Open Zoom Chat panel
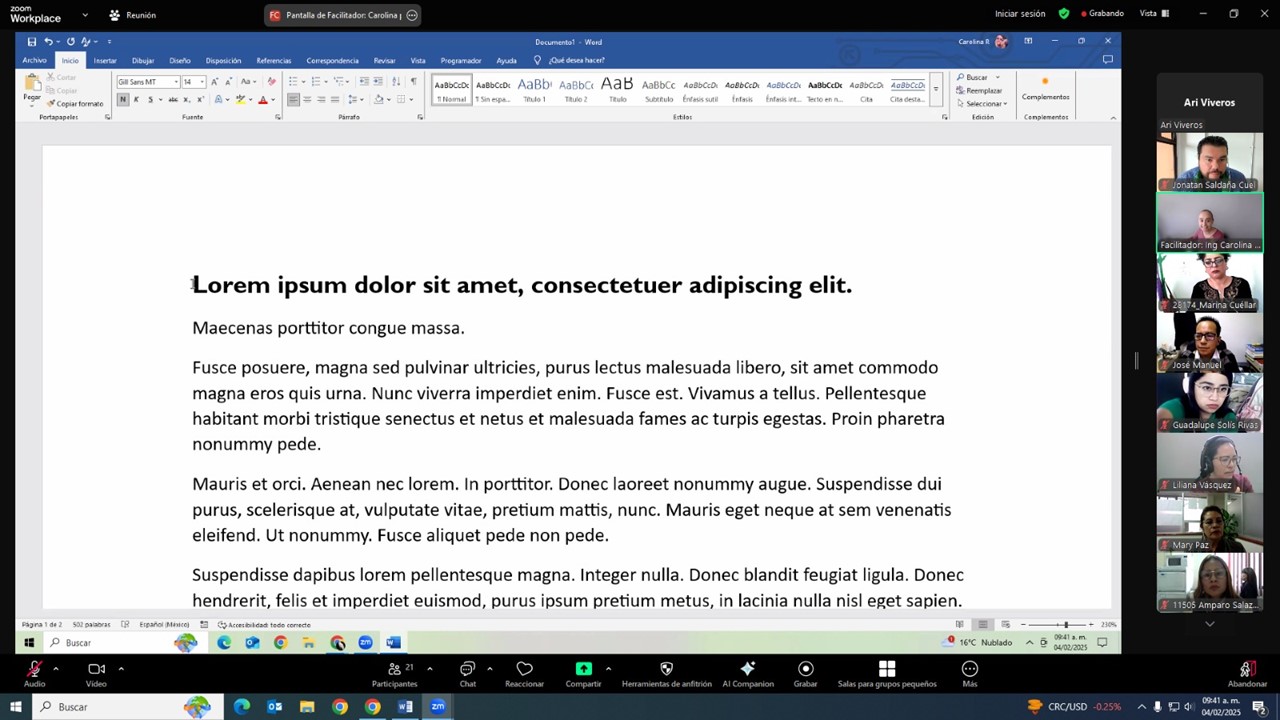Viewport: 1280px width, 720px height. click(x=467, y=673)
